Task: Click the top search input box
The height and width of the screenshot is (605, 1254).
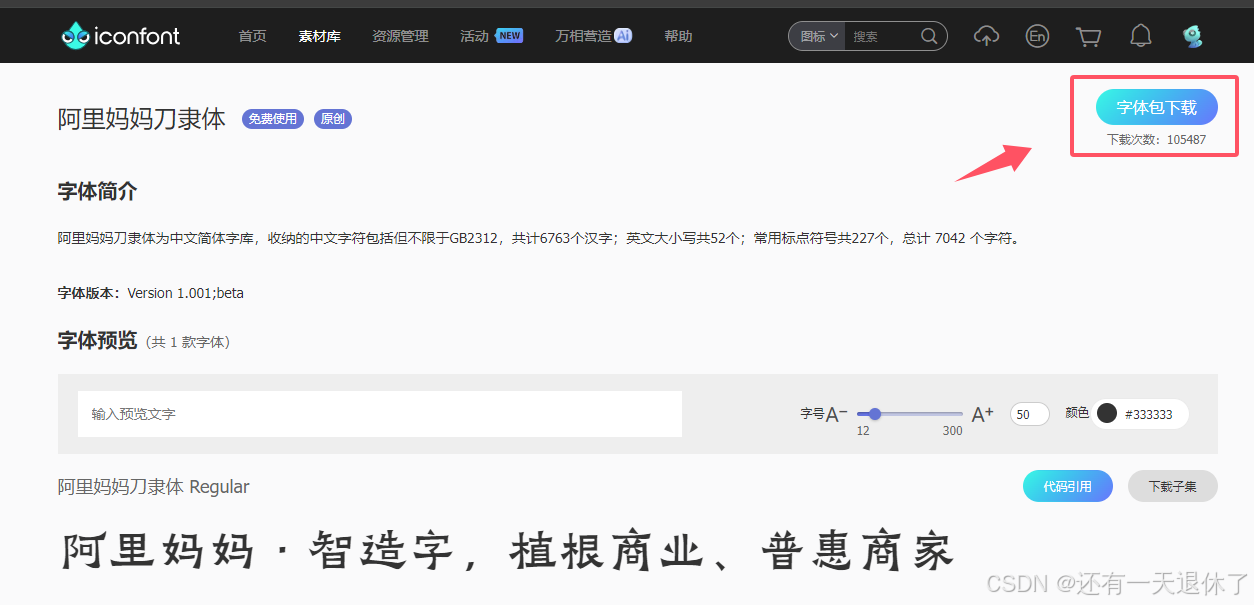Action: coord(880,36)
